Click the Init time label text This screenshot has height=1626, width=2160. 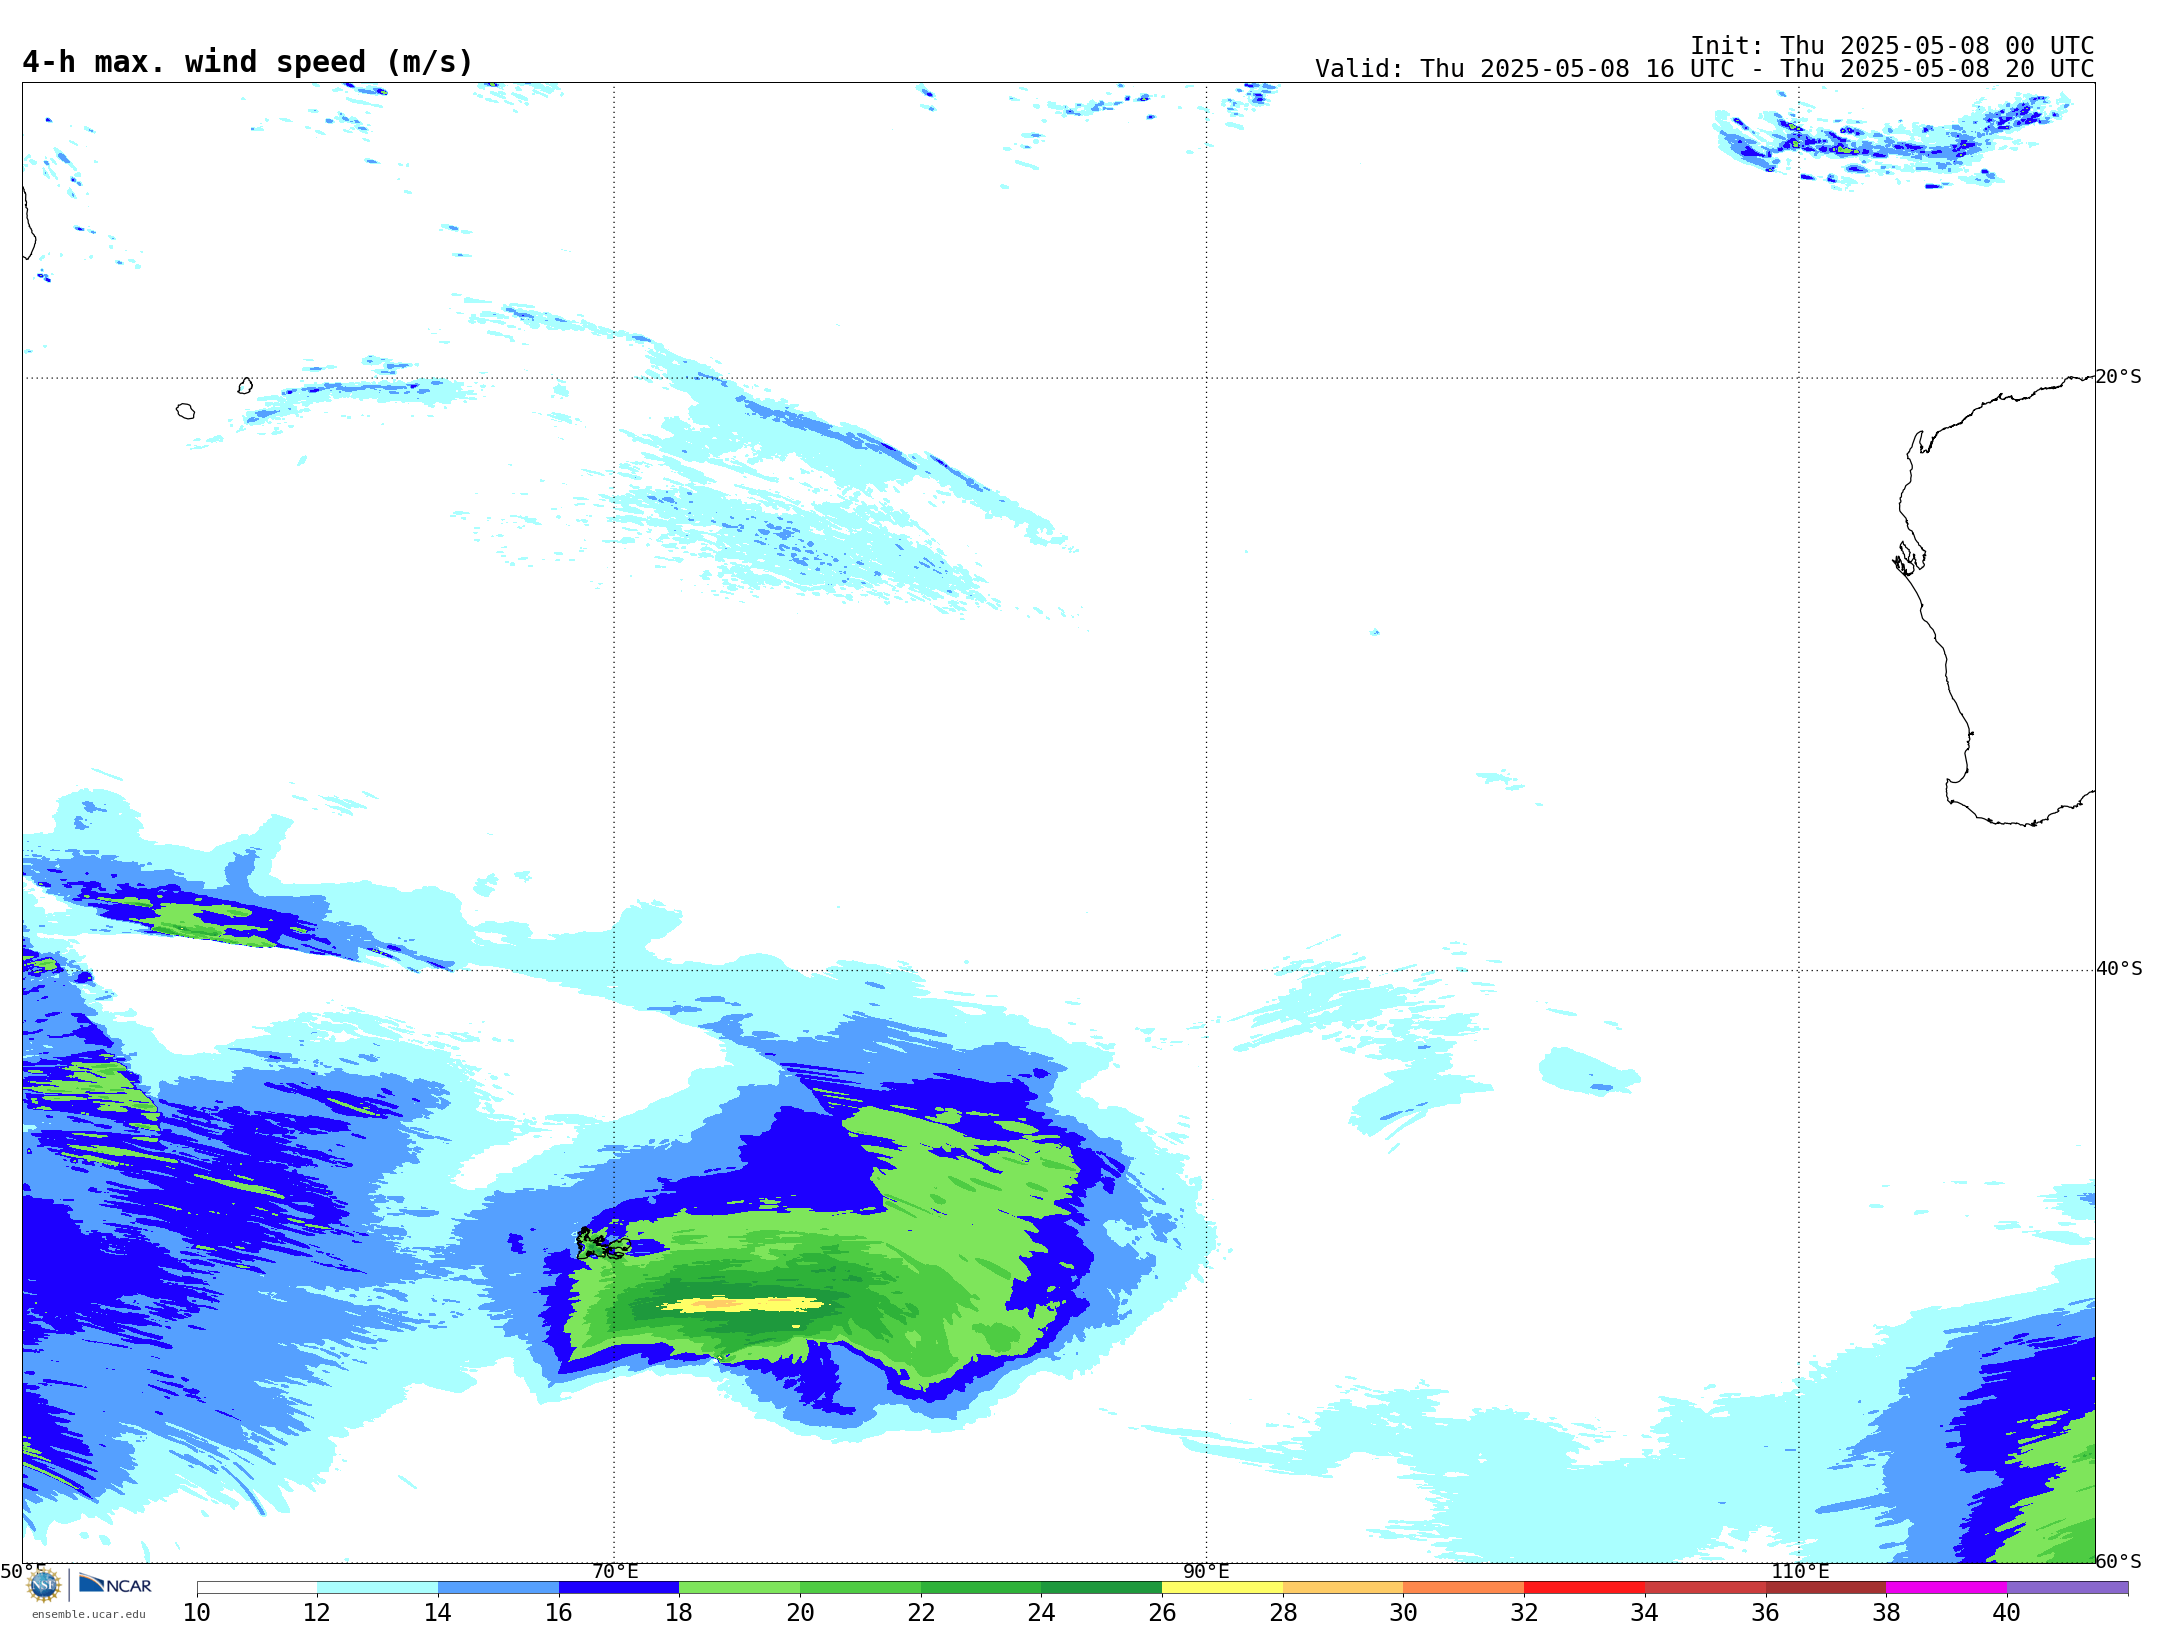pos(1892,45)
